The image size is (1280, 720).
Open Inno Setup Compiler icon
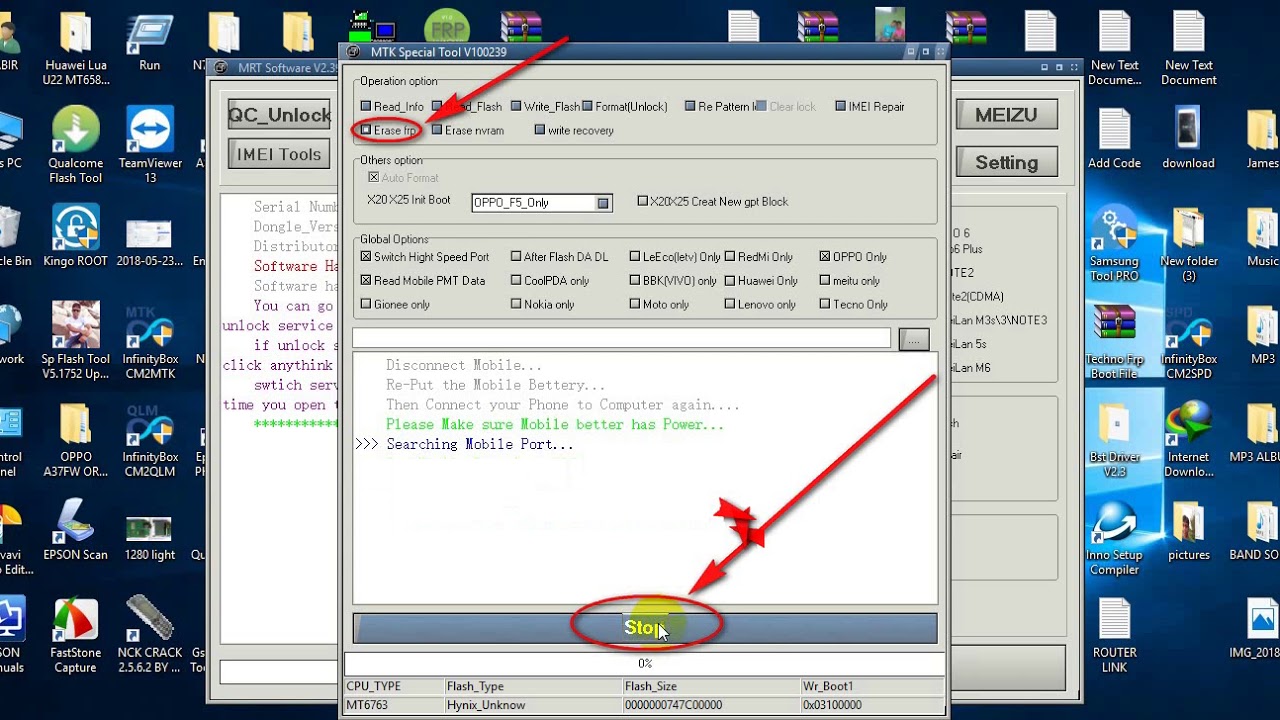click(1114, 537)
